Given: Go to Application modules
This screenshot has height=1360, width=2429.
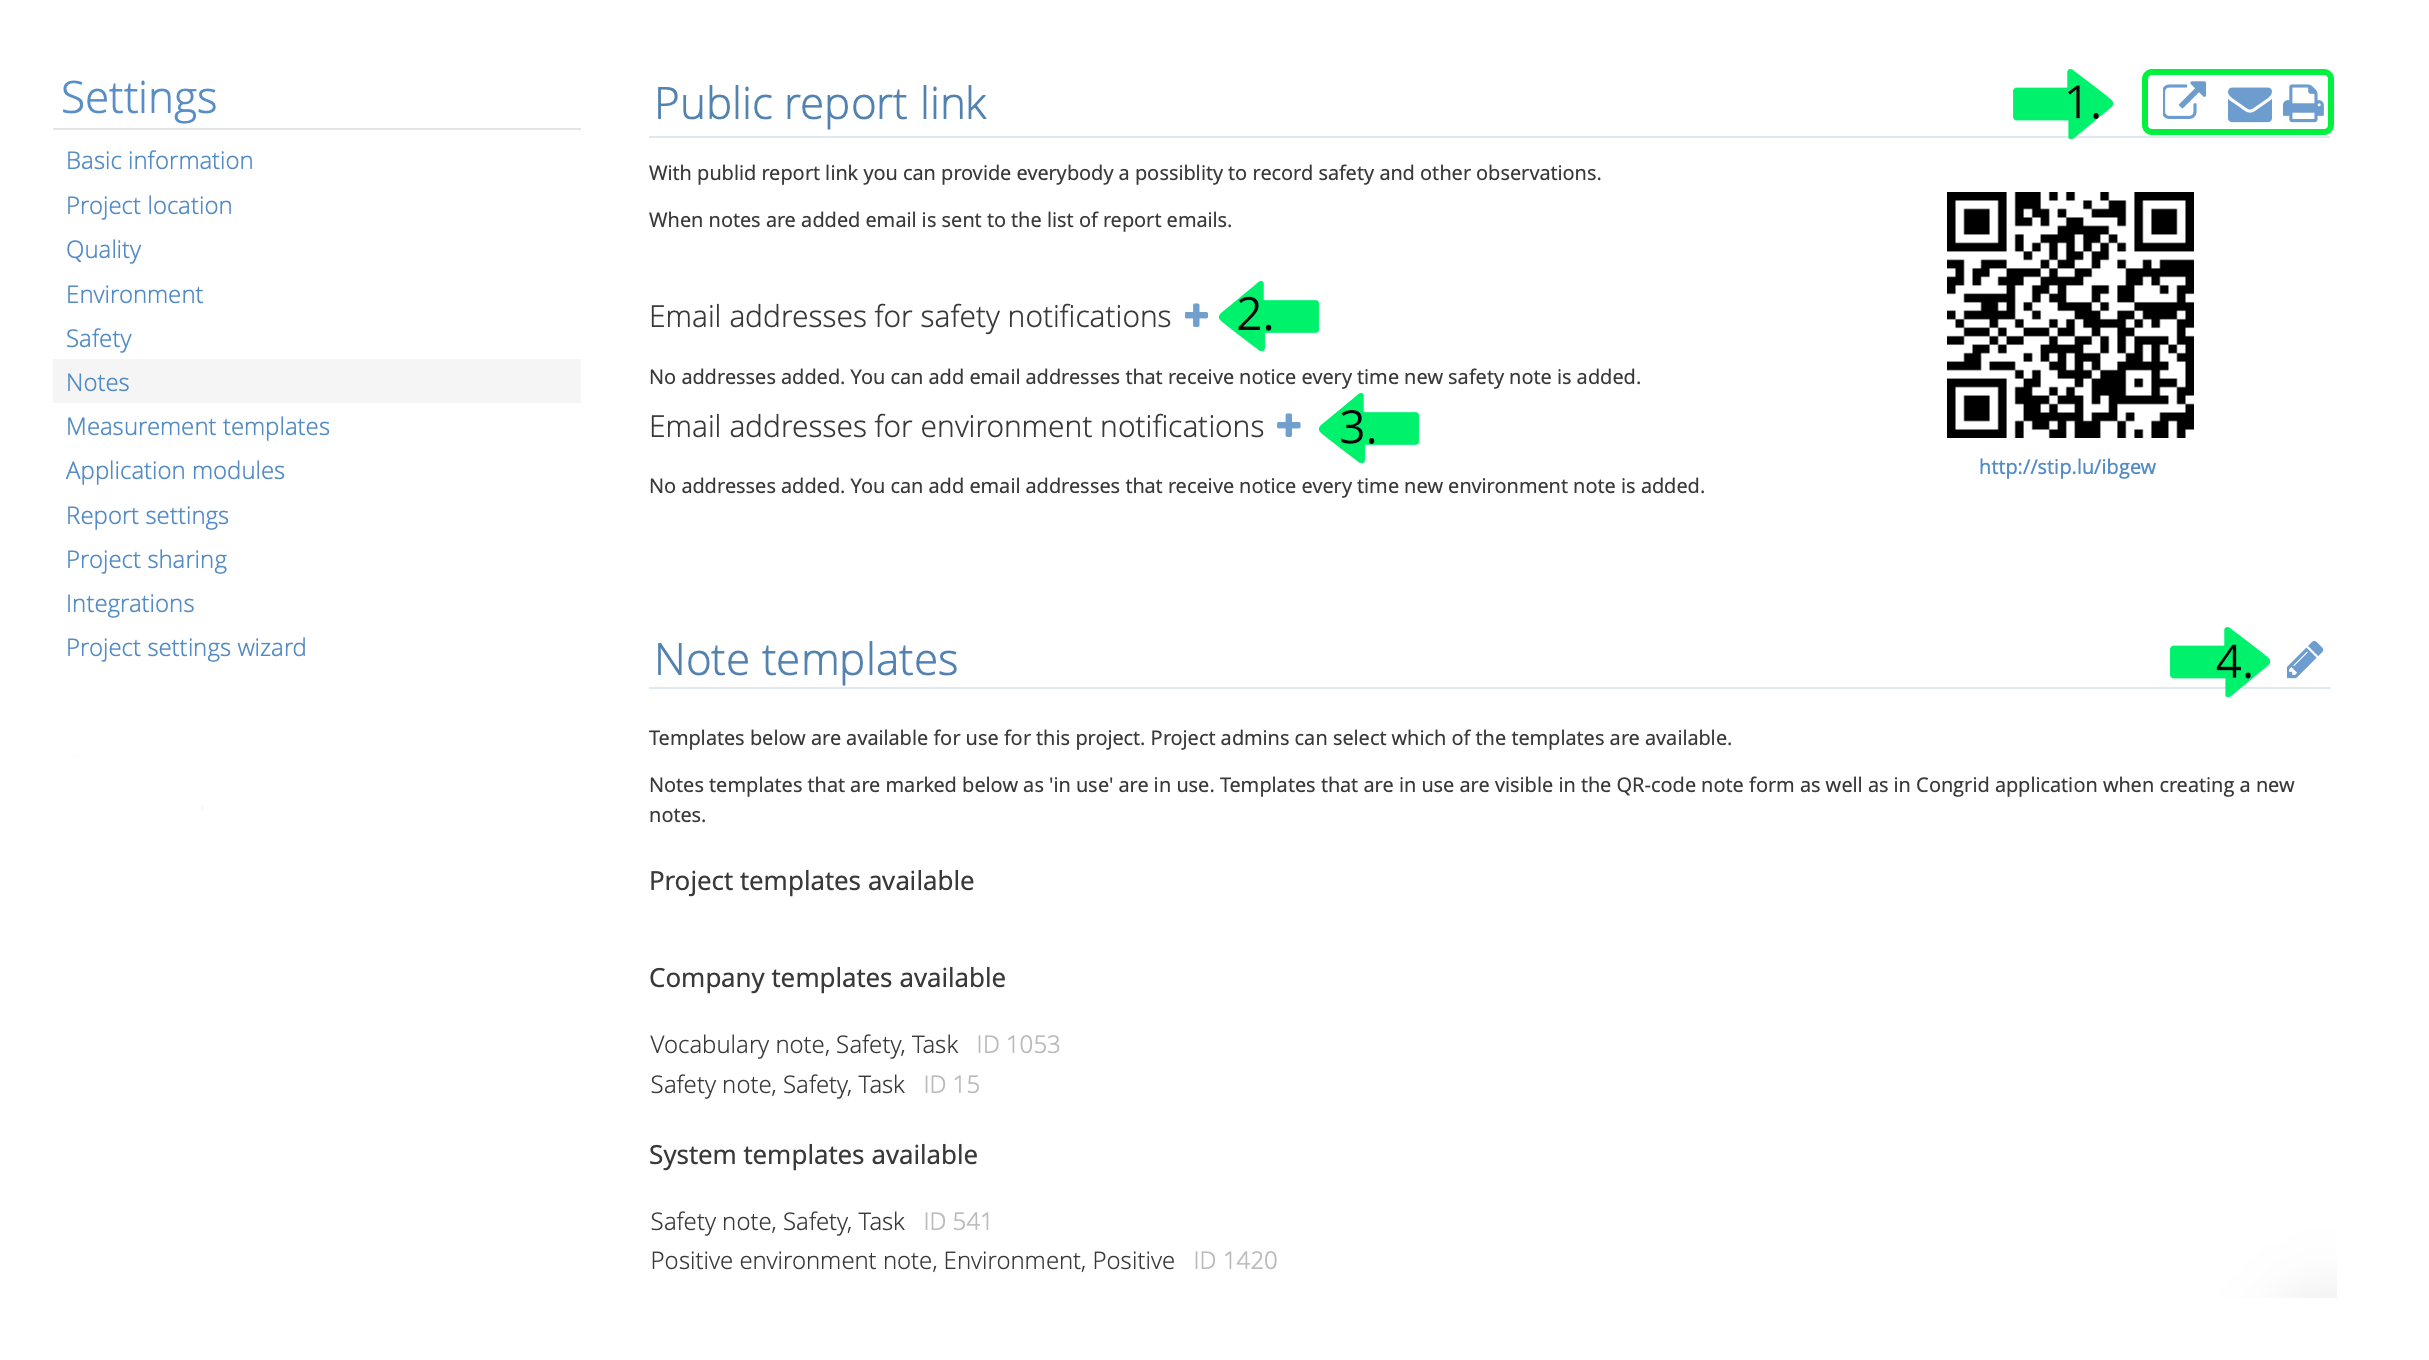Looking at the screenshot, I should 175,470.
